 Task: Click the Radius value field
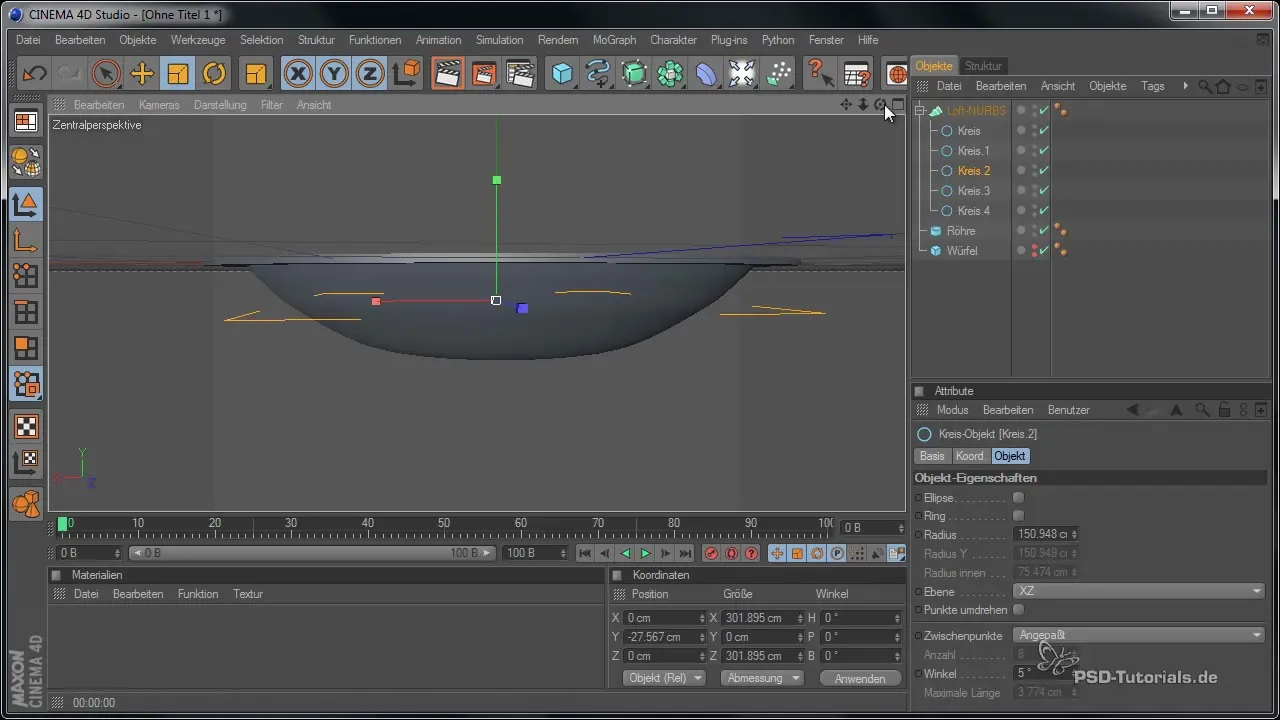coord(1040,535)
